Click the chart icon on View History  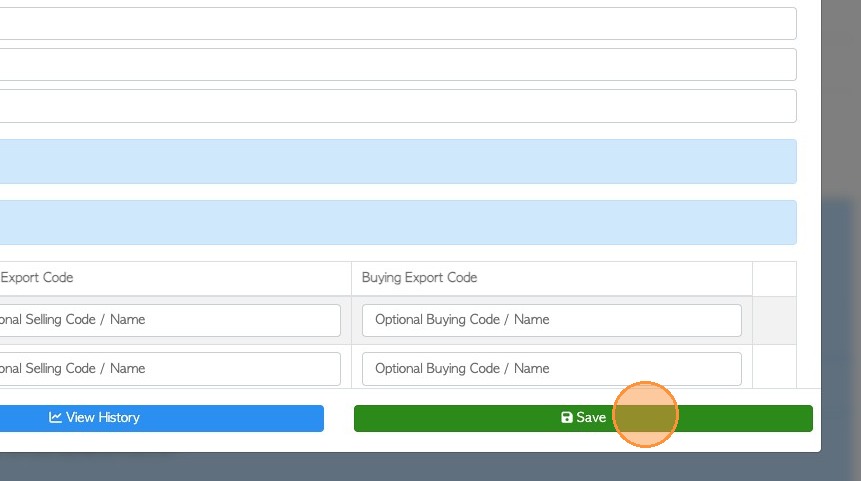click(55, 417)
